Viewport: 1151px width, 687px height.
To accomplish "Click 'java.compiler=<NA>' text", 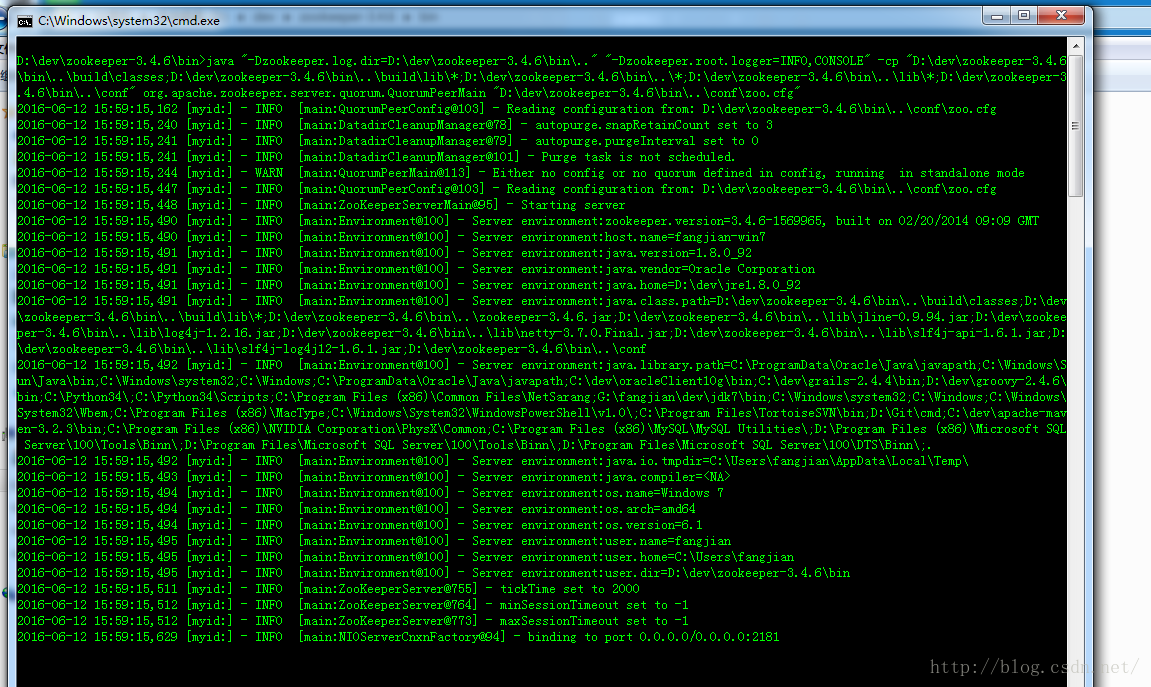I will [x=667, y=477].
